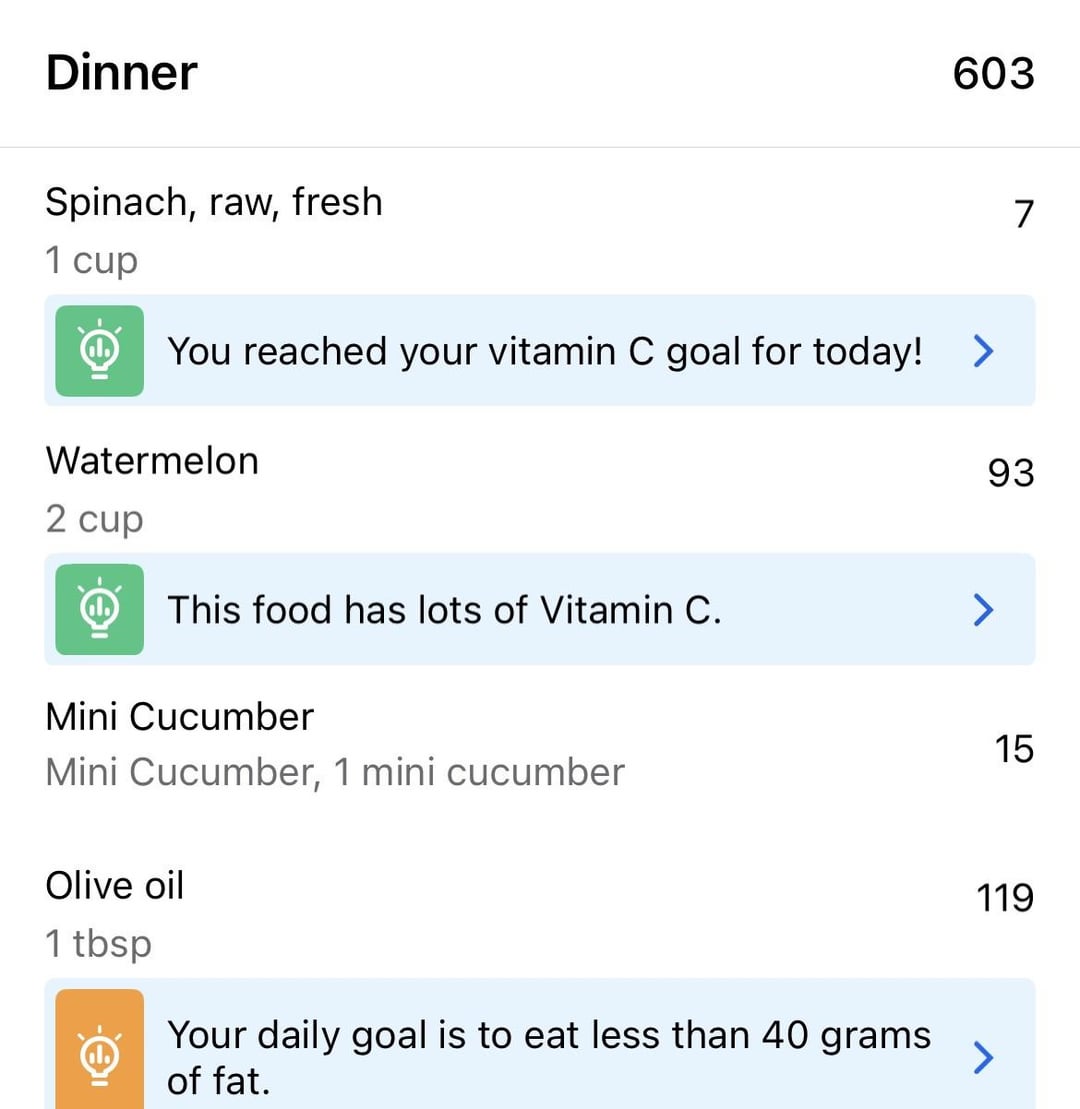Select the 7 calorie value for Spinach
This screenshot has height=1109, width=1080.
pyautogui.click(x=1022, y=214)
